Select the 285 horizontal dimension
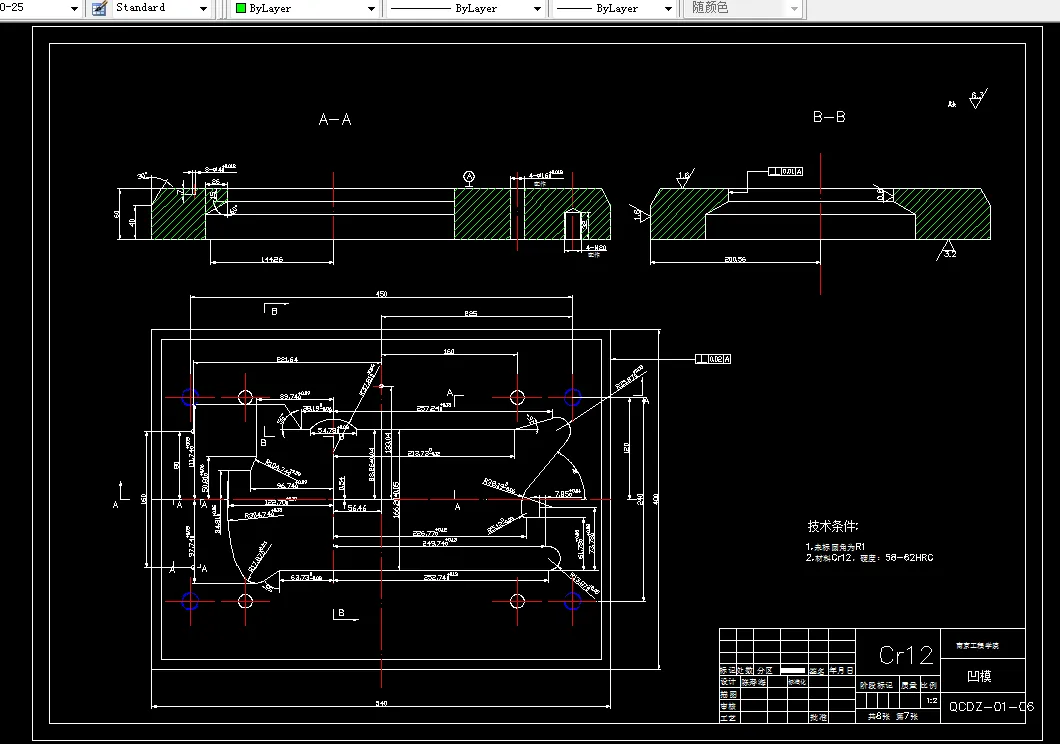 point(471,314)
